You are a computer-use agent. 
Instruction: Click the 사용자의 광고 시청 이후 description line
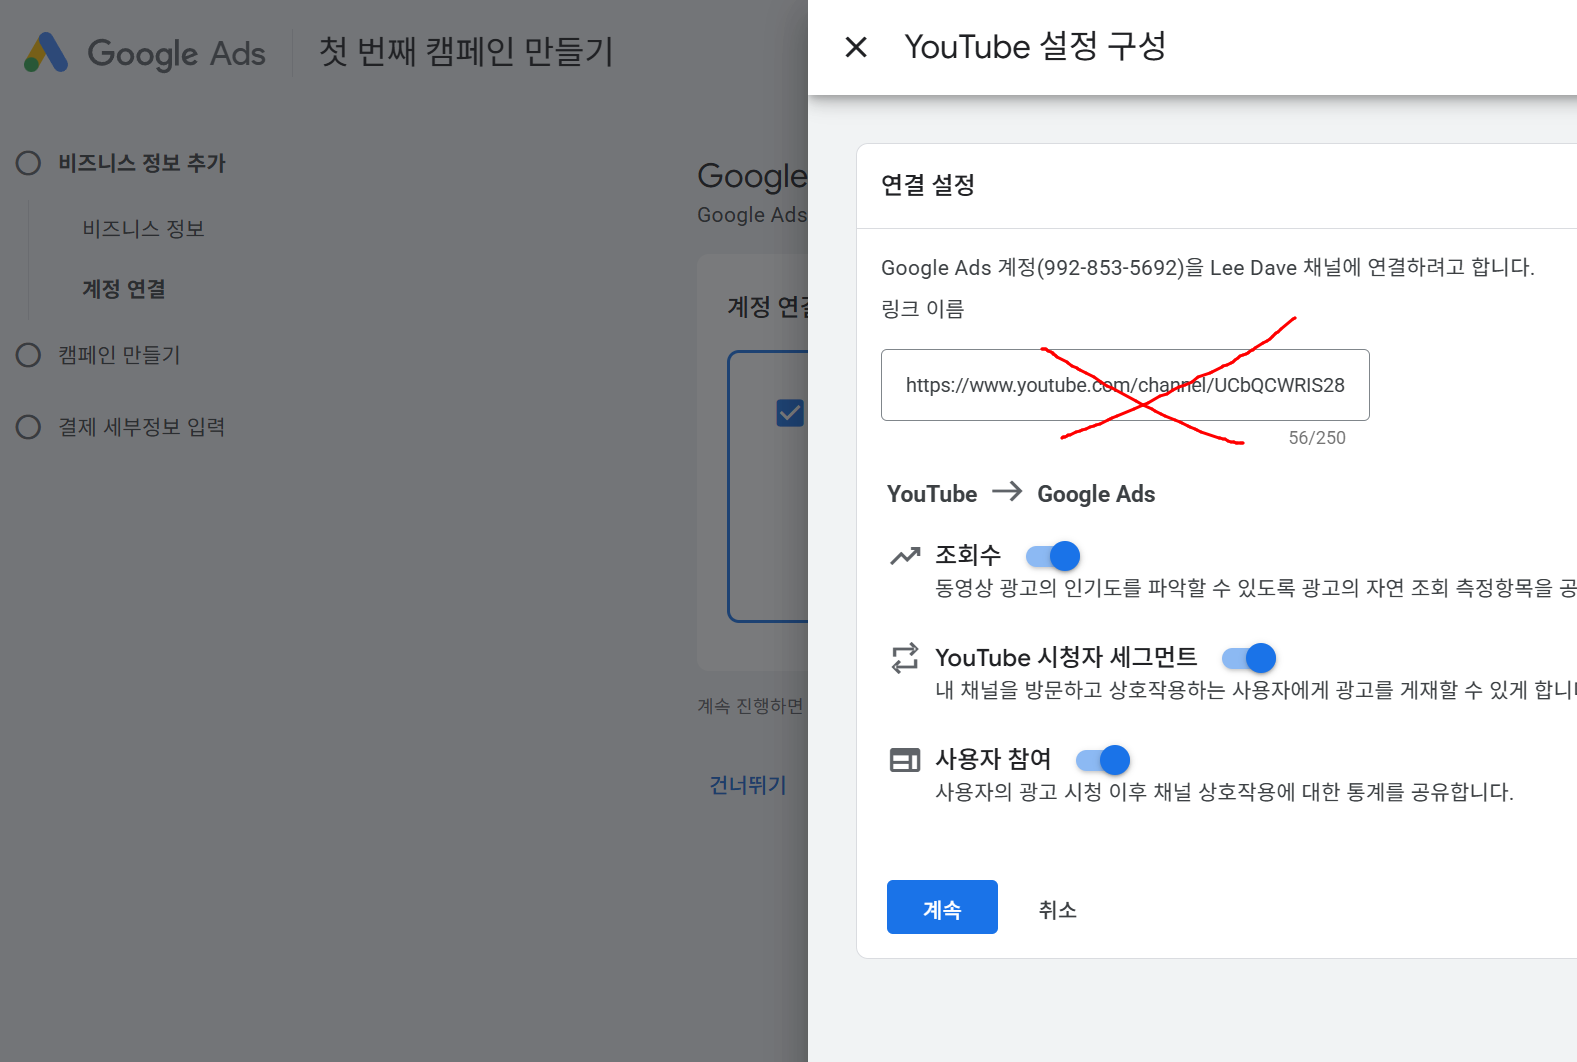pyautogui.click(x=1224, y=792)
